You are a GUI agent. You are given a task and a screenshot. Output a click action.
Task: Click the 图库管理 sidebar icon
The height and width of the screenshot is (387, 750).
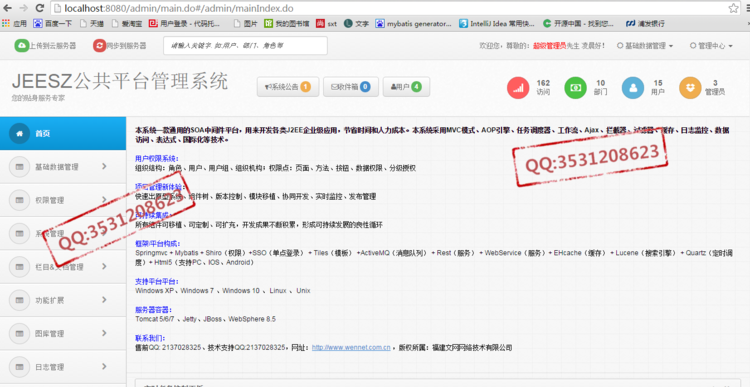point(20,333)
